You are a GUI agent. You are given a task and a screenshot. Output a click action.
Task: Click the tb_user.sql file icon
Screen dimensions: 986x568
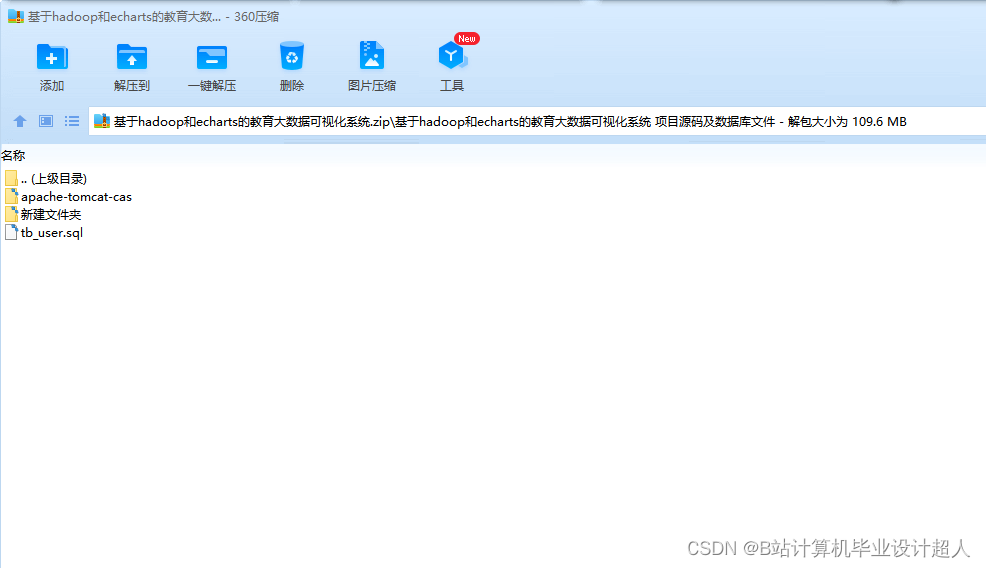click(11, 232)
